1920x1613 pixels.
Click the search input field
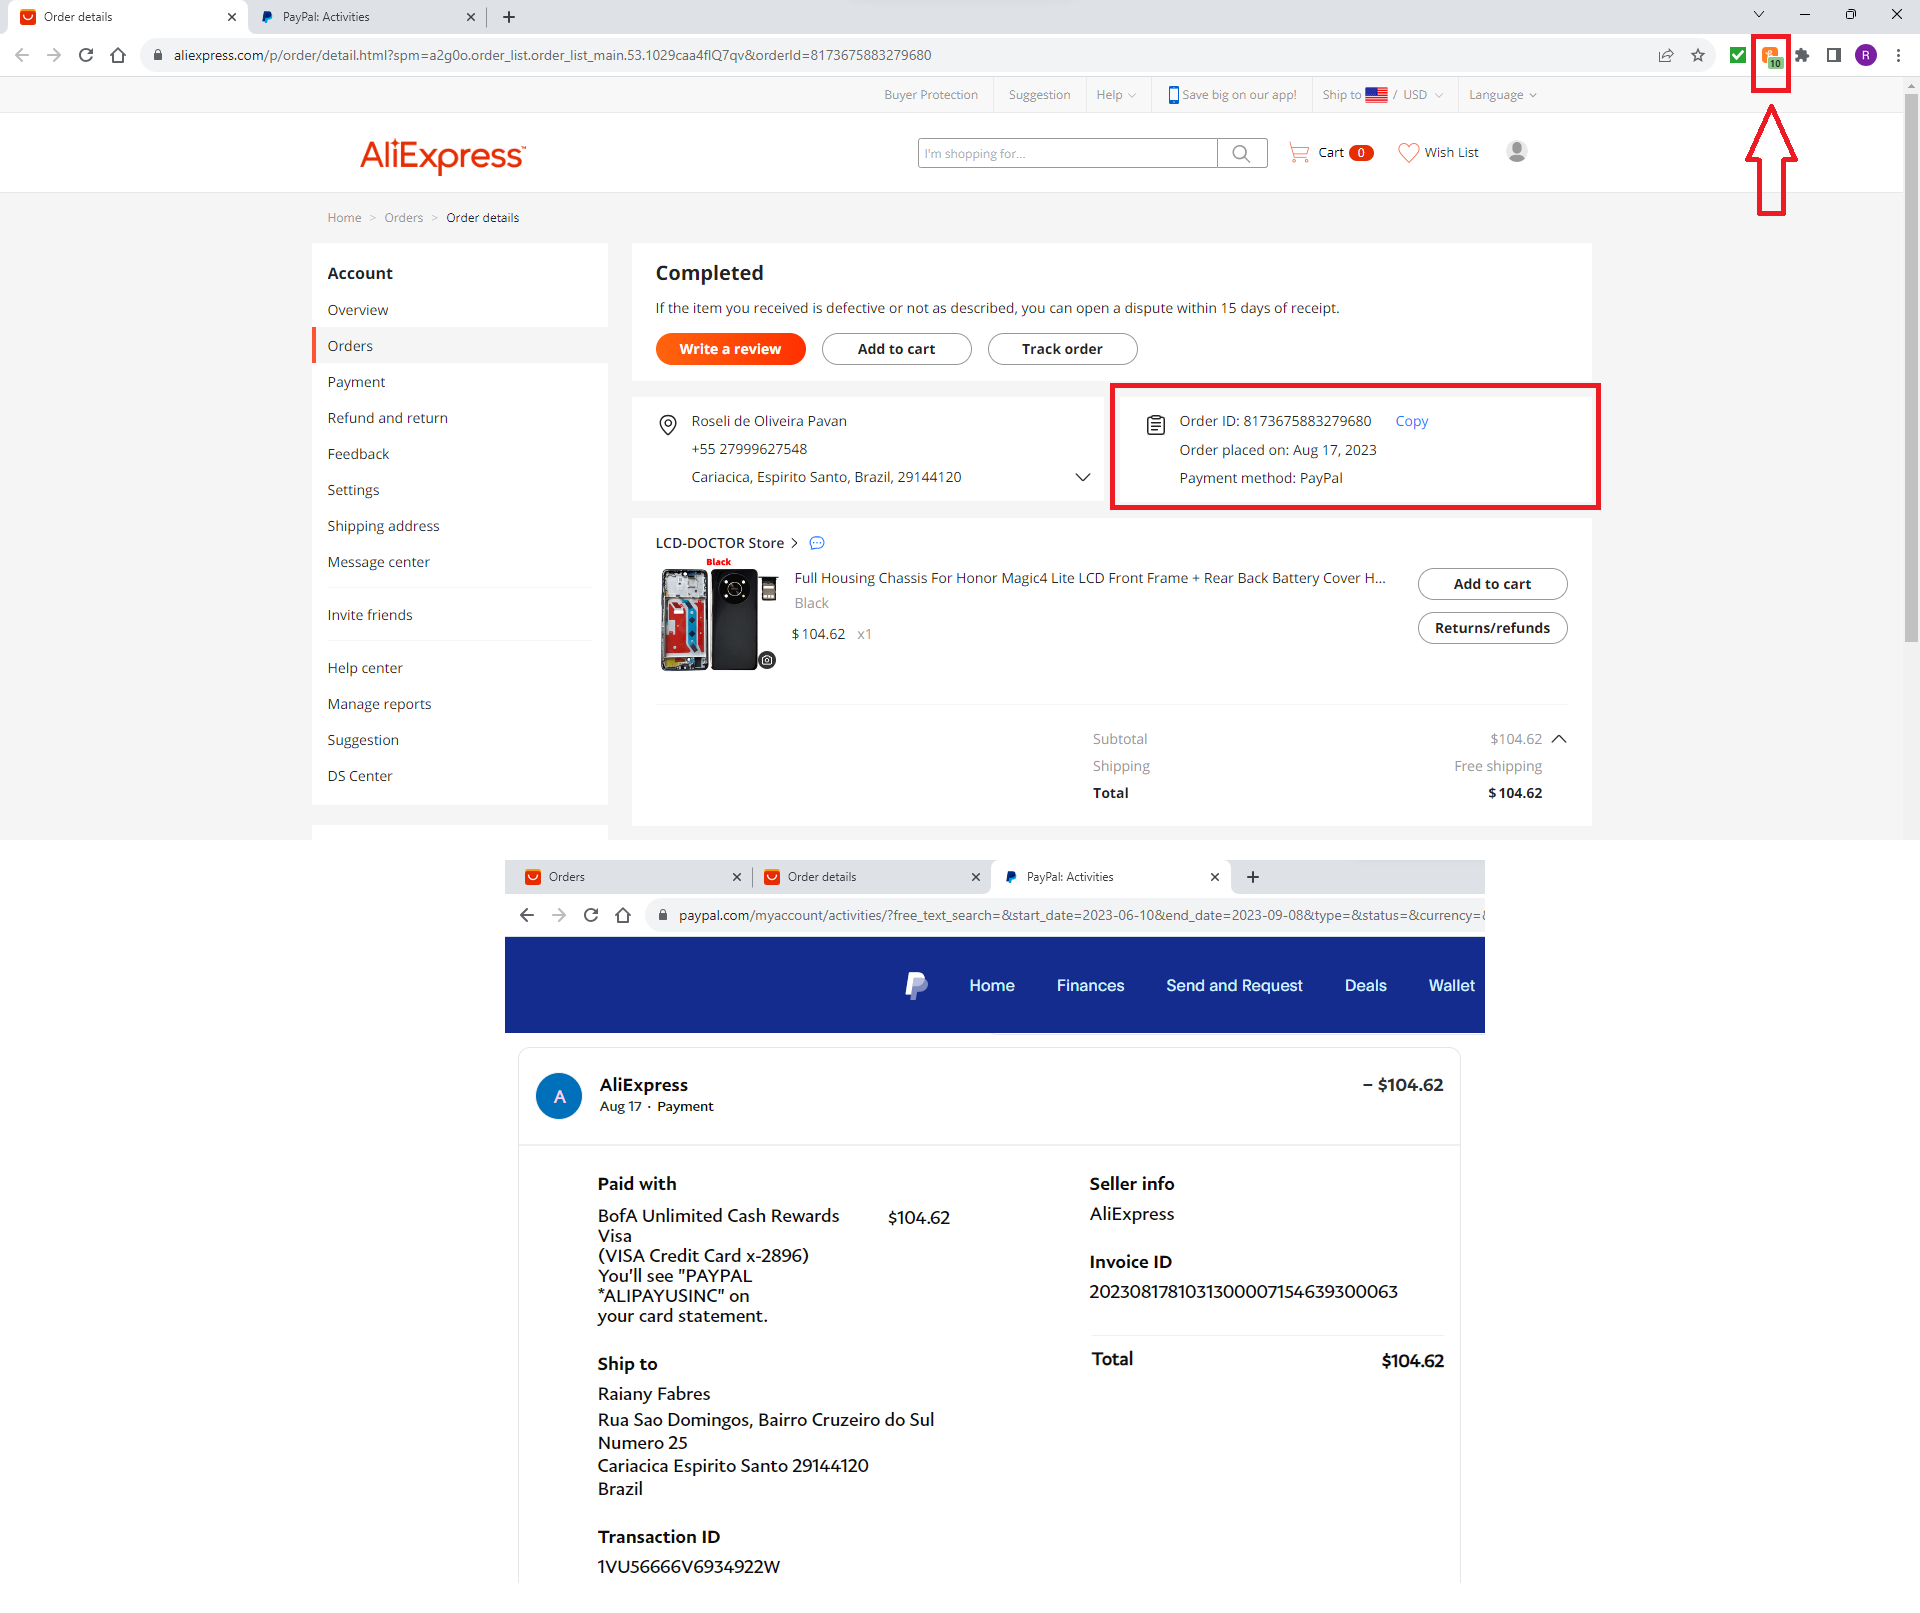click(1066, 153)
